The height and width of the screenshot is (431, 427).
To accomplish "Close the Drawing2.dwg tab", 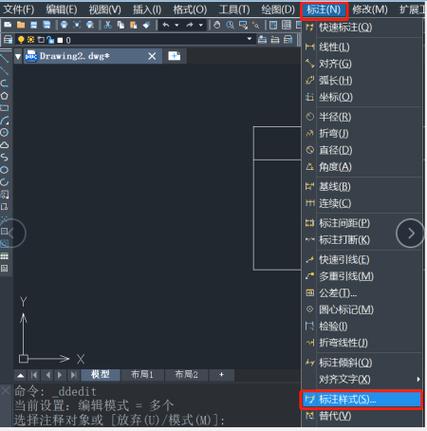I will 152,56.
